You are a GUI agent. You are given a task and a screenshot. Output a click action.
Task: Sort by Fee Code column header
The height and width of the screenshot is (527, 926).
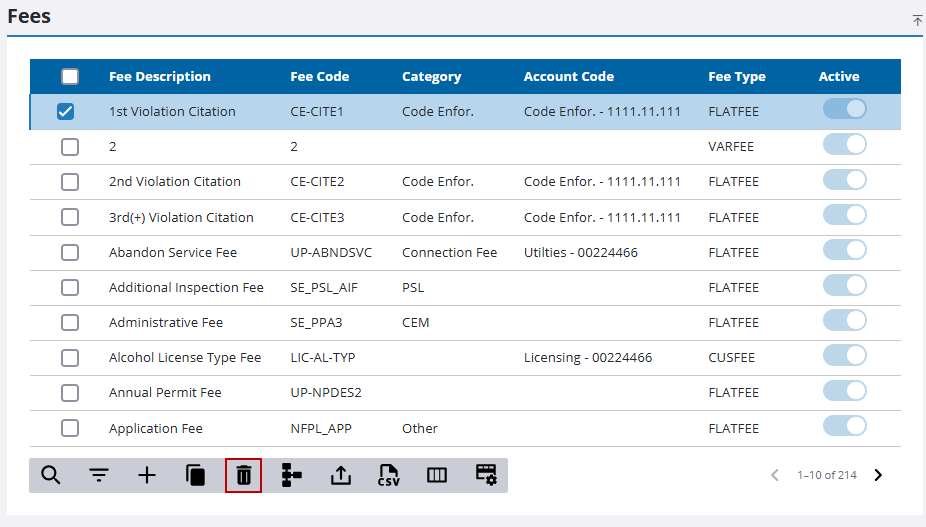[319, 77]
